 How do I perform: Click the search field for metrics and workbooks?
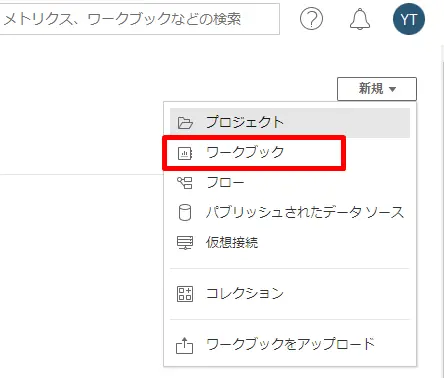click(139, 19)
